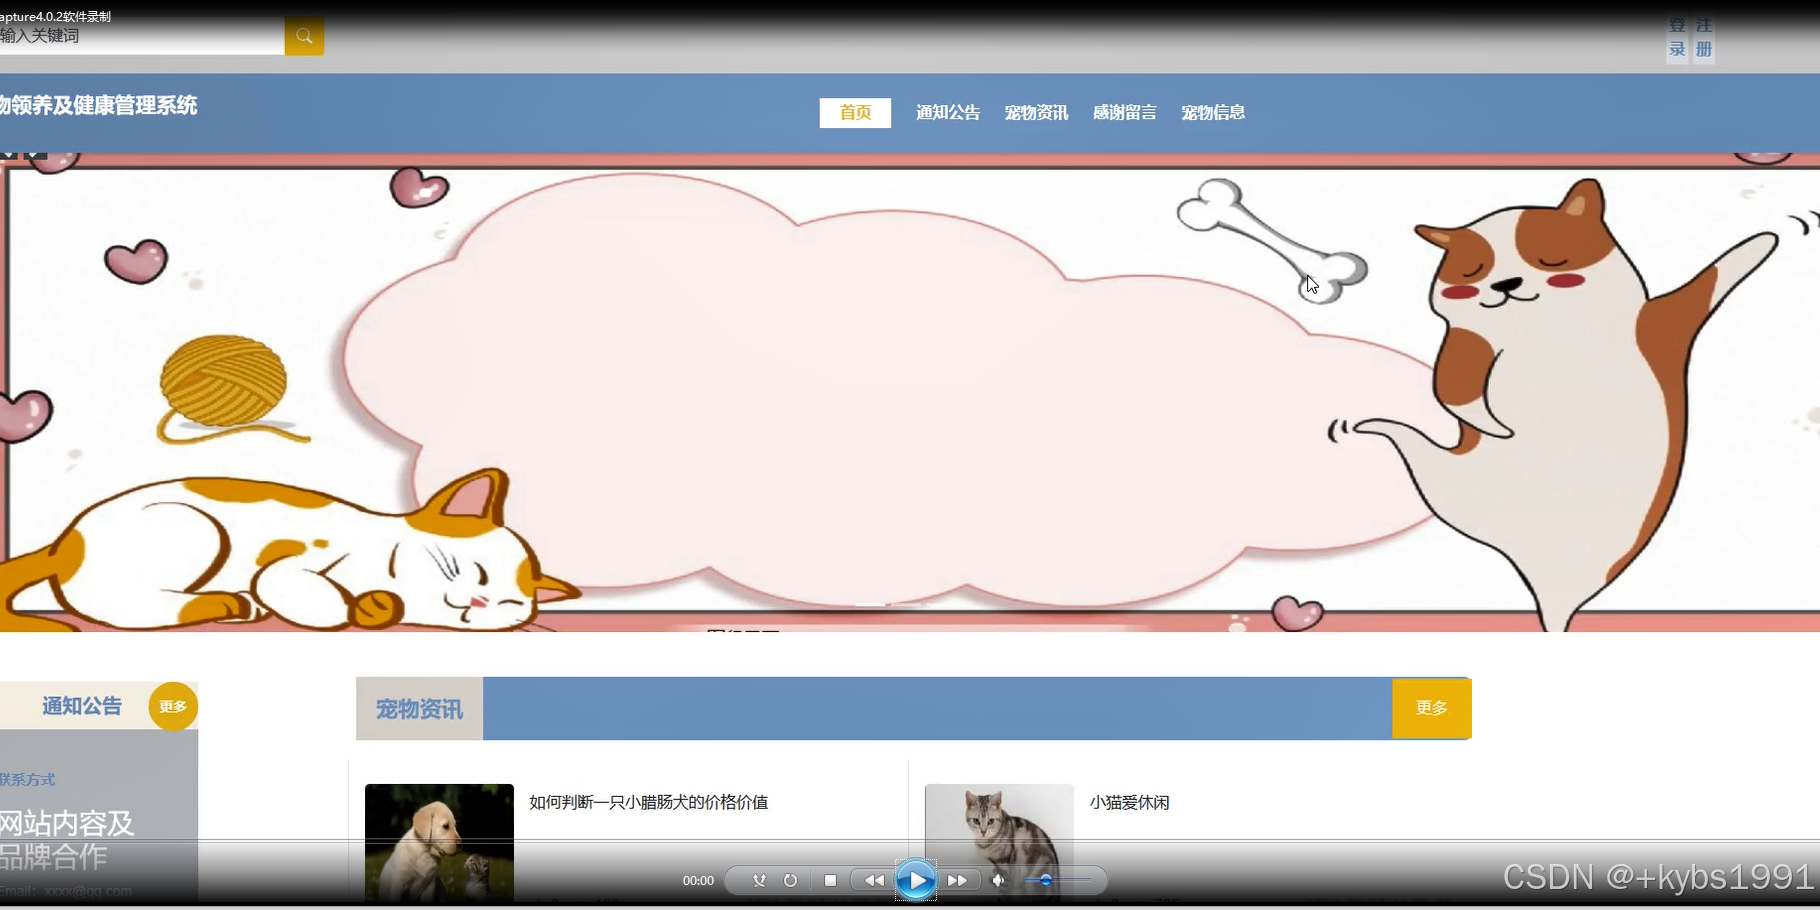
Task: Open article titled 小猫爱休闲
Action: [x=1129, y=802]
